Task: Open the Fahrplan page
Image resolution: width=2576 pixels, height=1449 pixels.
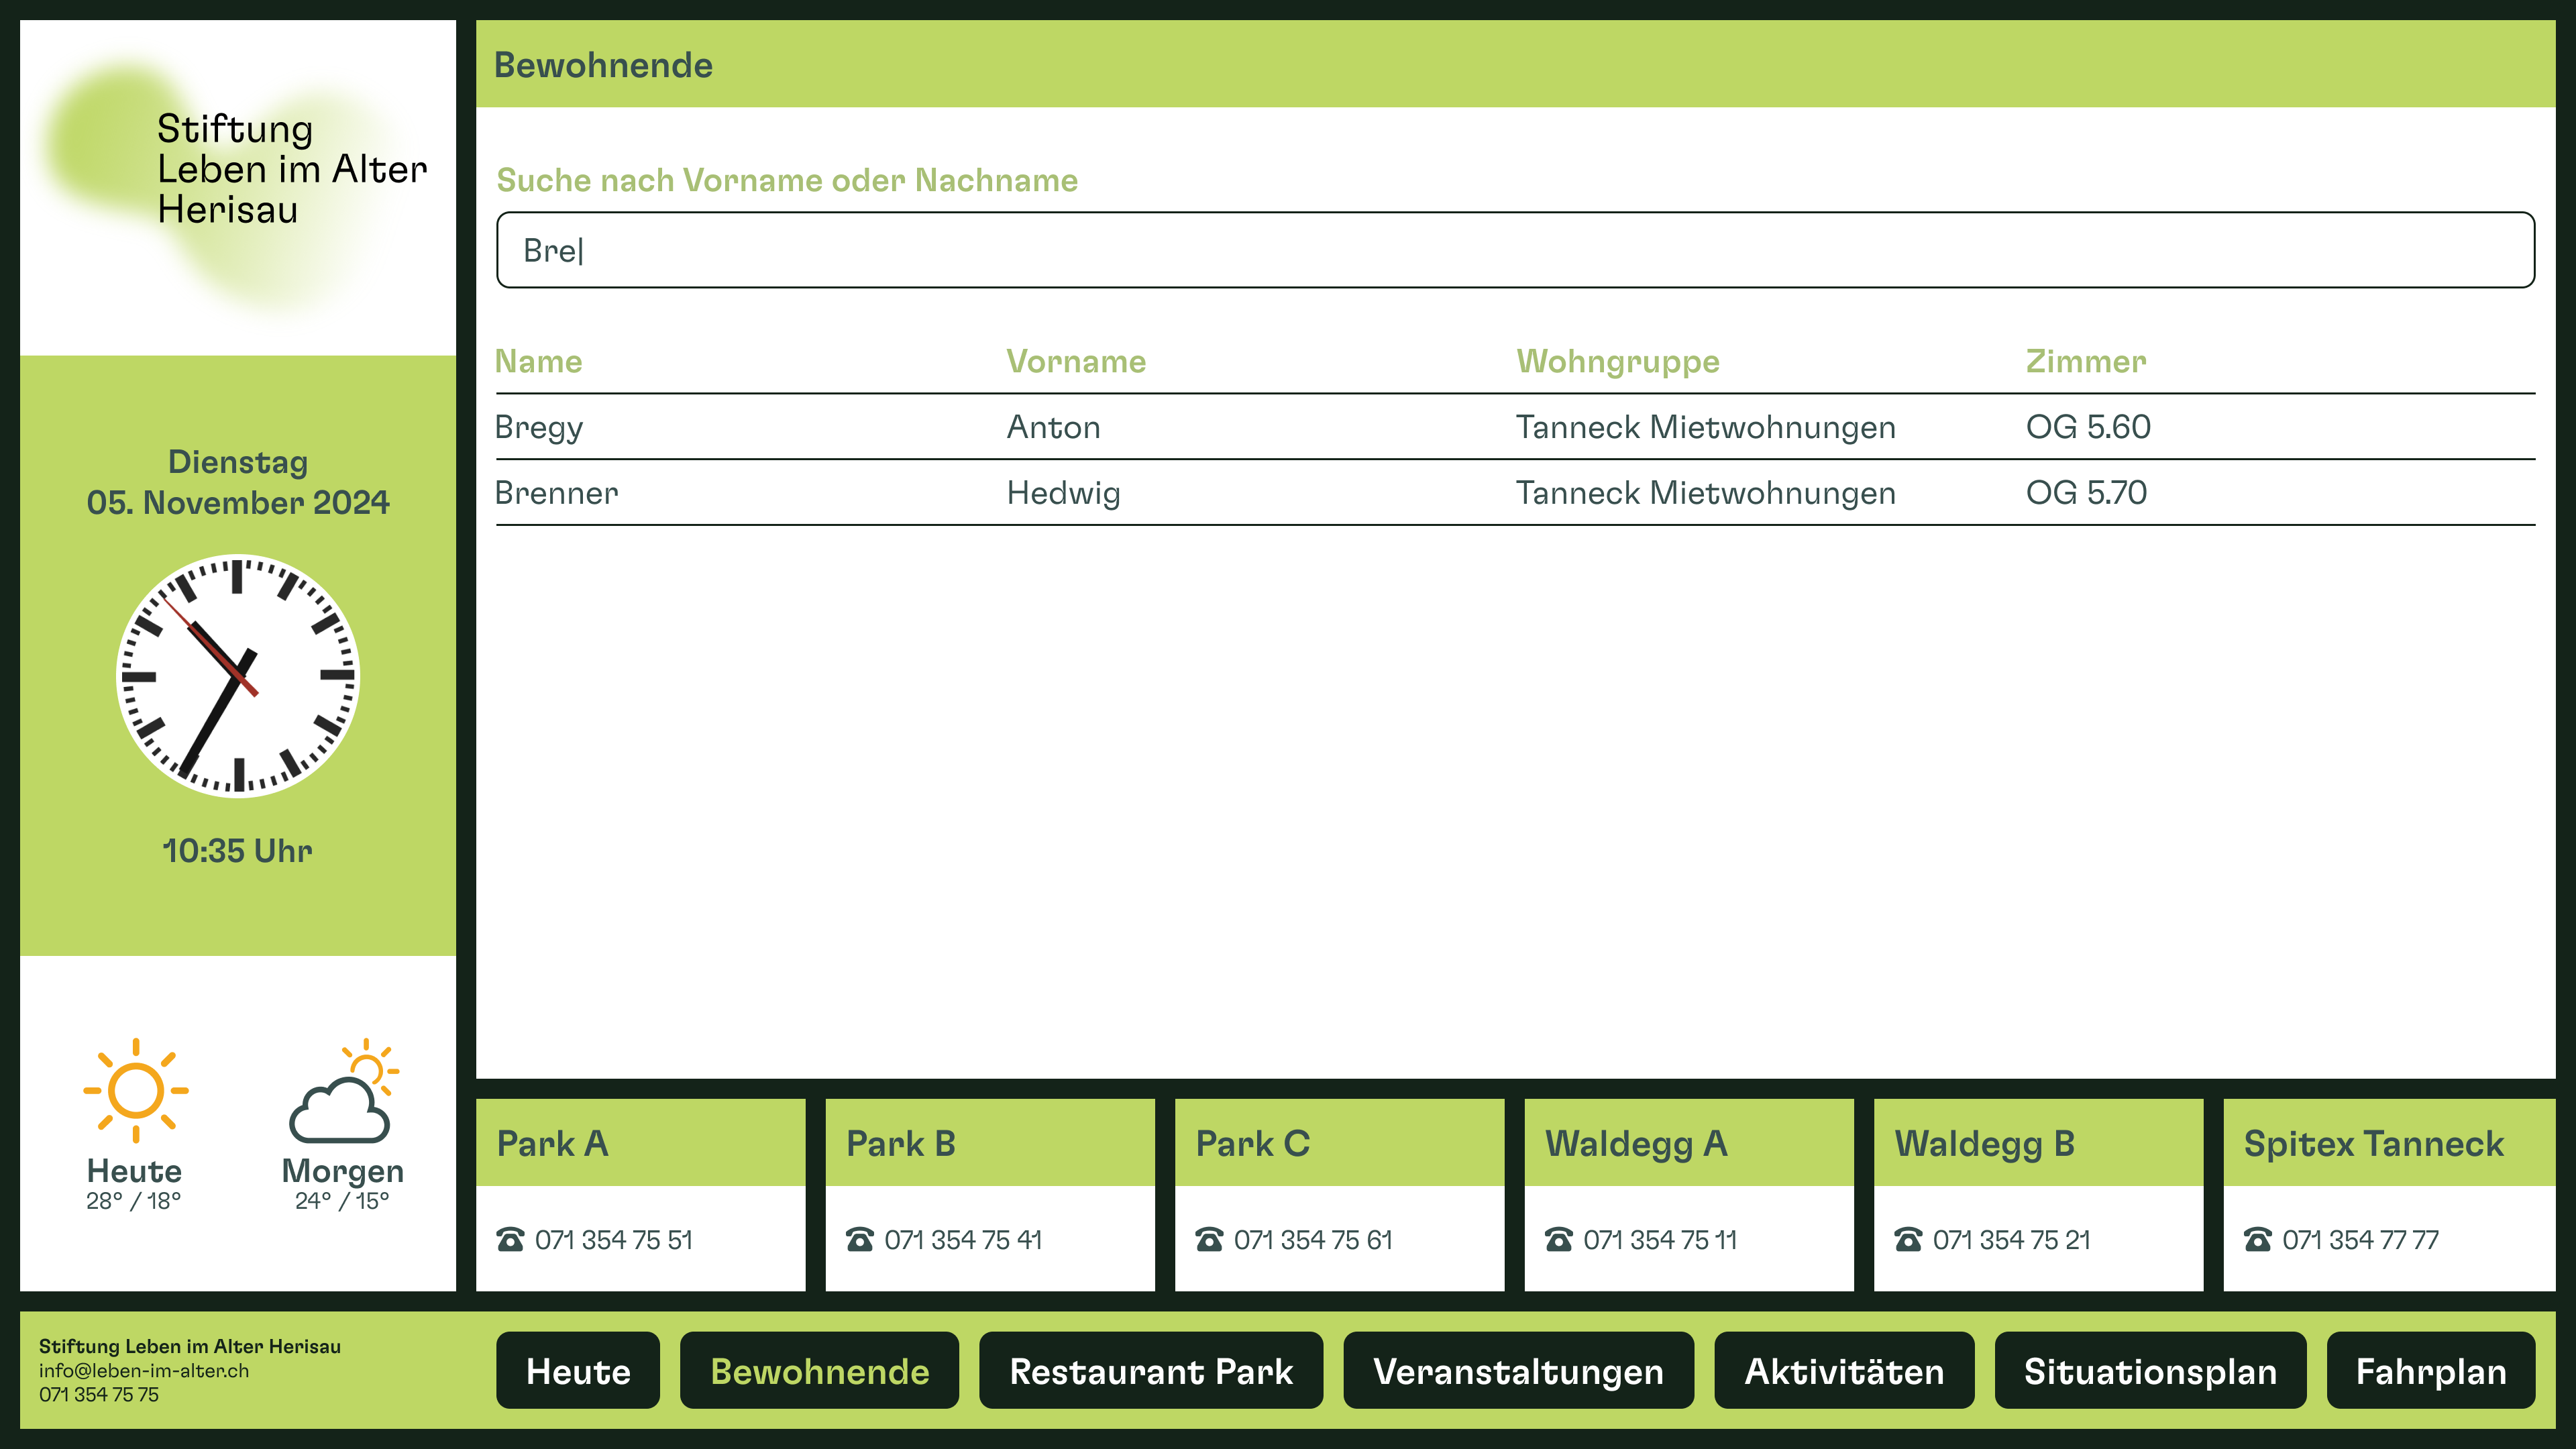Action: pyautogui.click(x=2430, y=1371)
